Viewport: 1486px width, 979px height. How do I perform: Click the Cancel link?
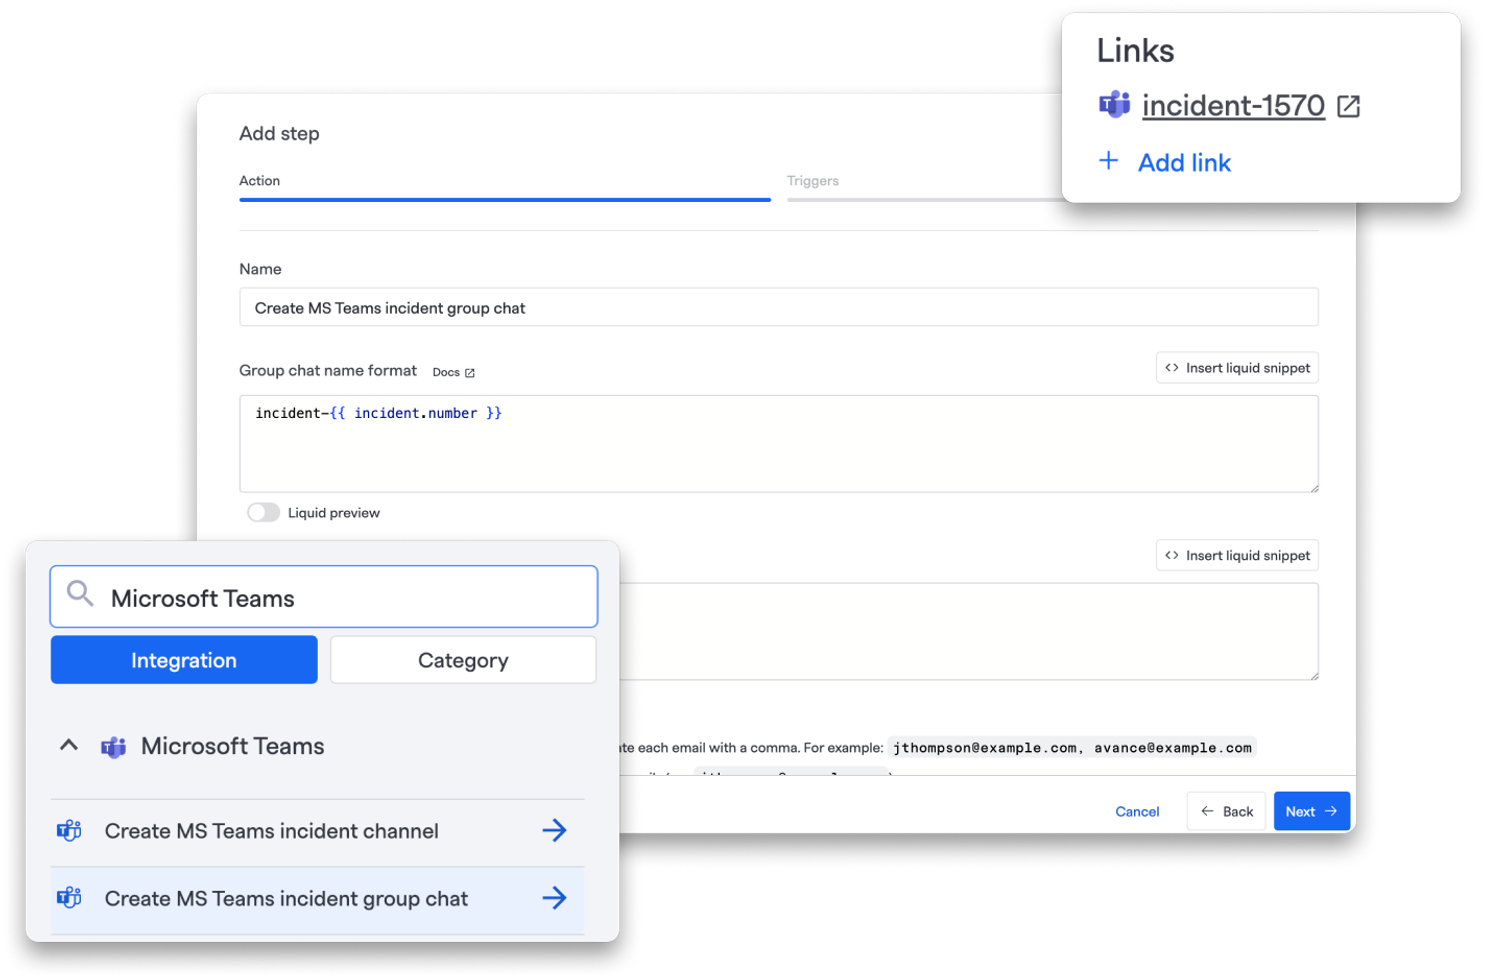1137,811
